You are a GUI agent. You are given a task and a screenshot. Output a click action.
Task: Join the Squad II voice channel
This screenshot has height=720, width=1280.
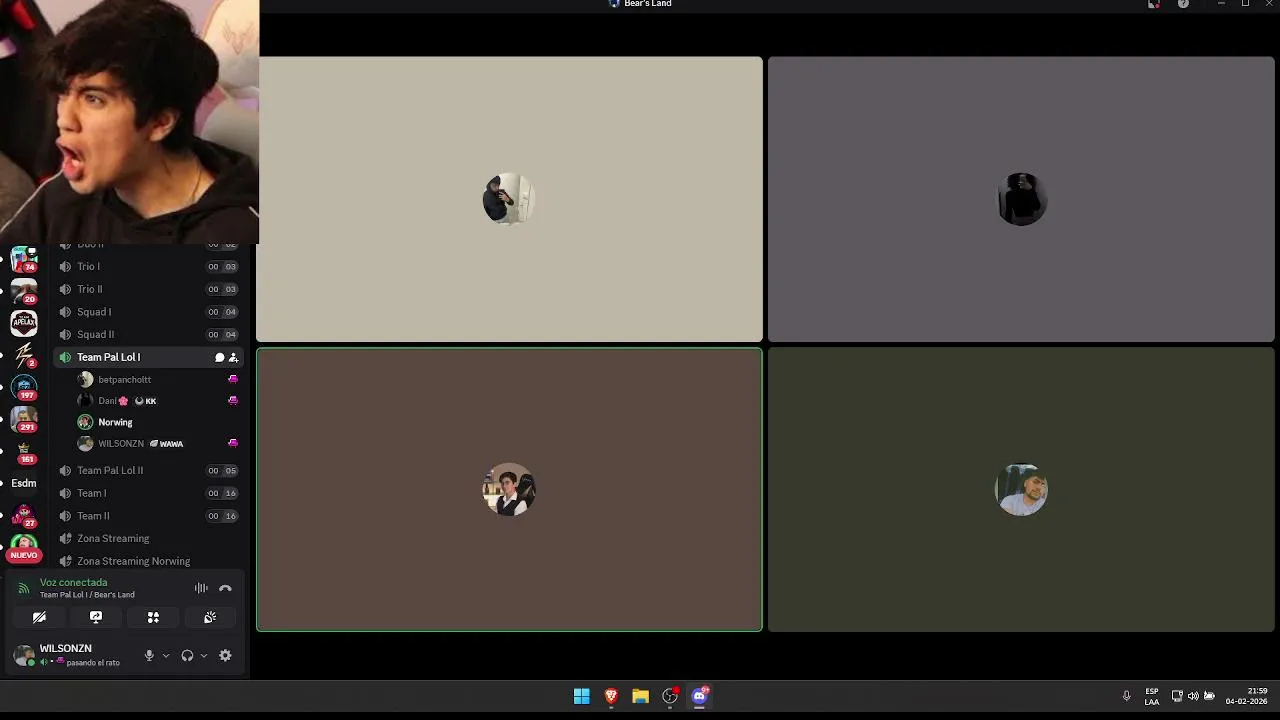click(148, 334)
